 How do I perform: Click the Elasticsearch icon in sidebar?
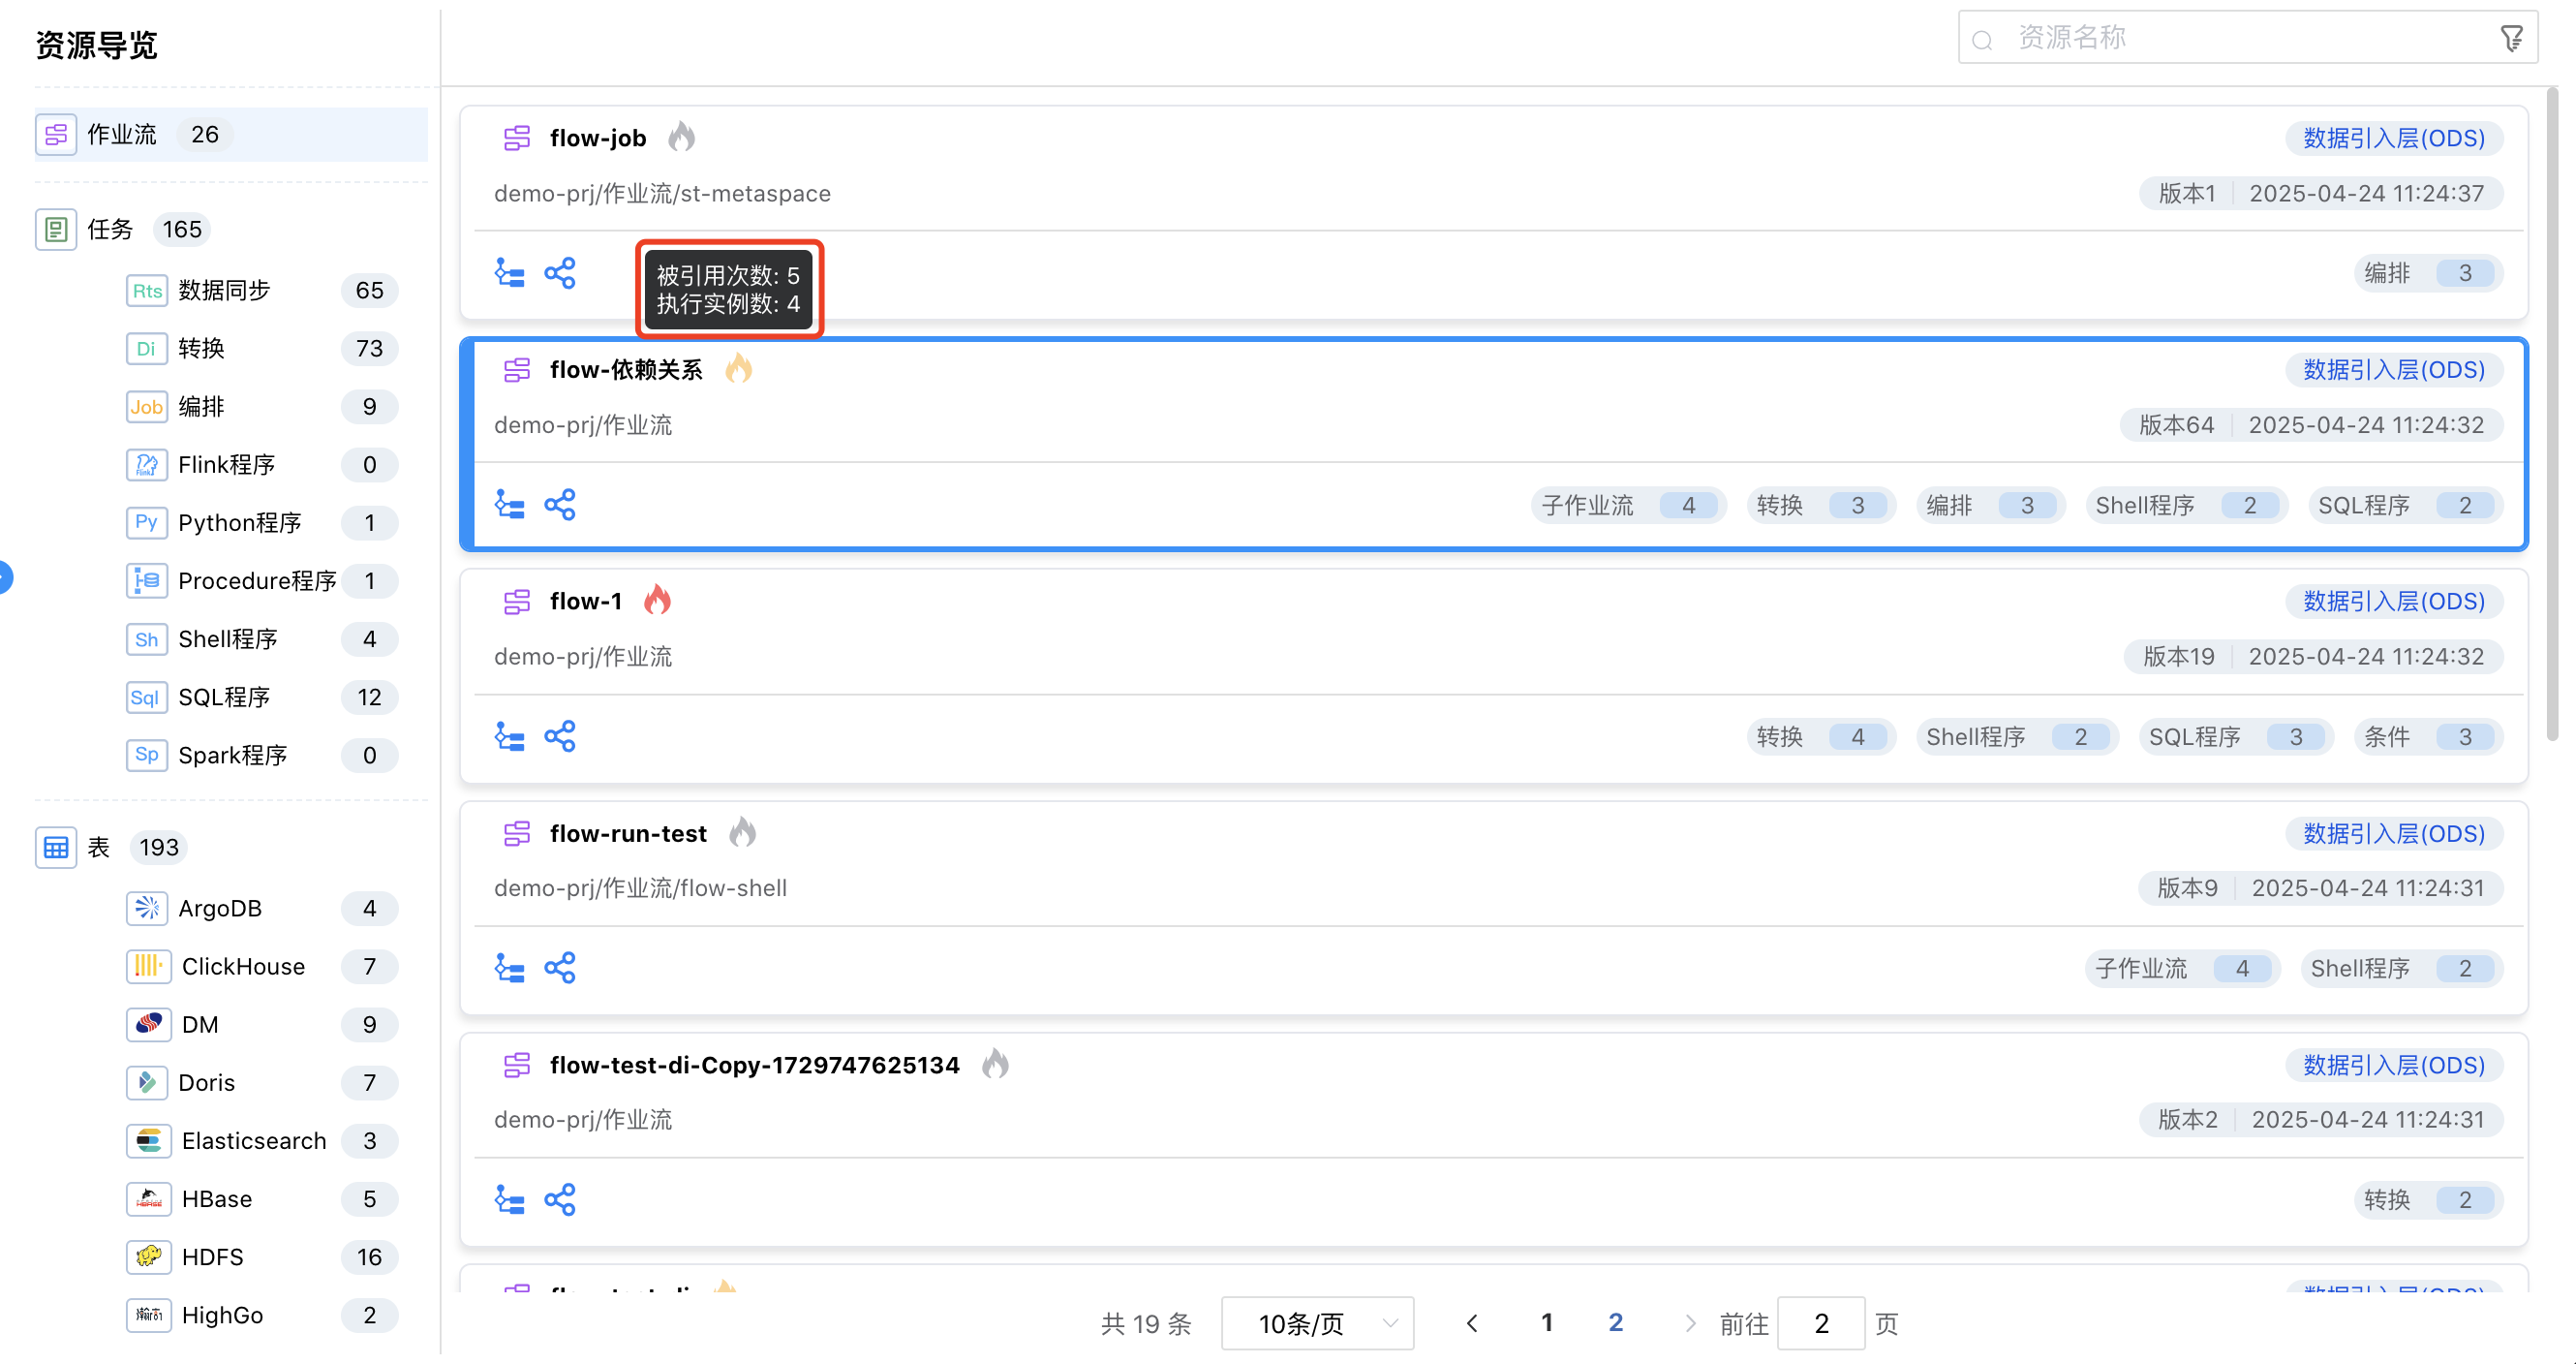coord(148,1140)
